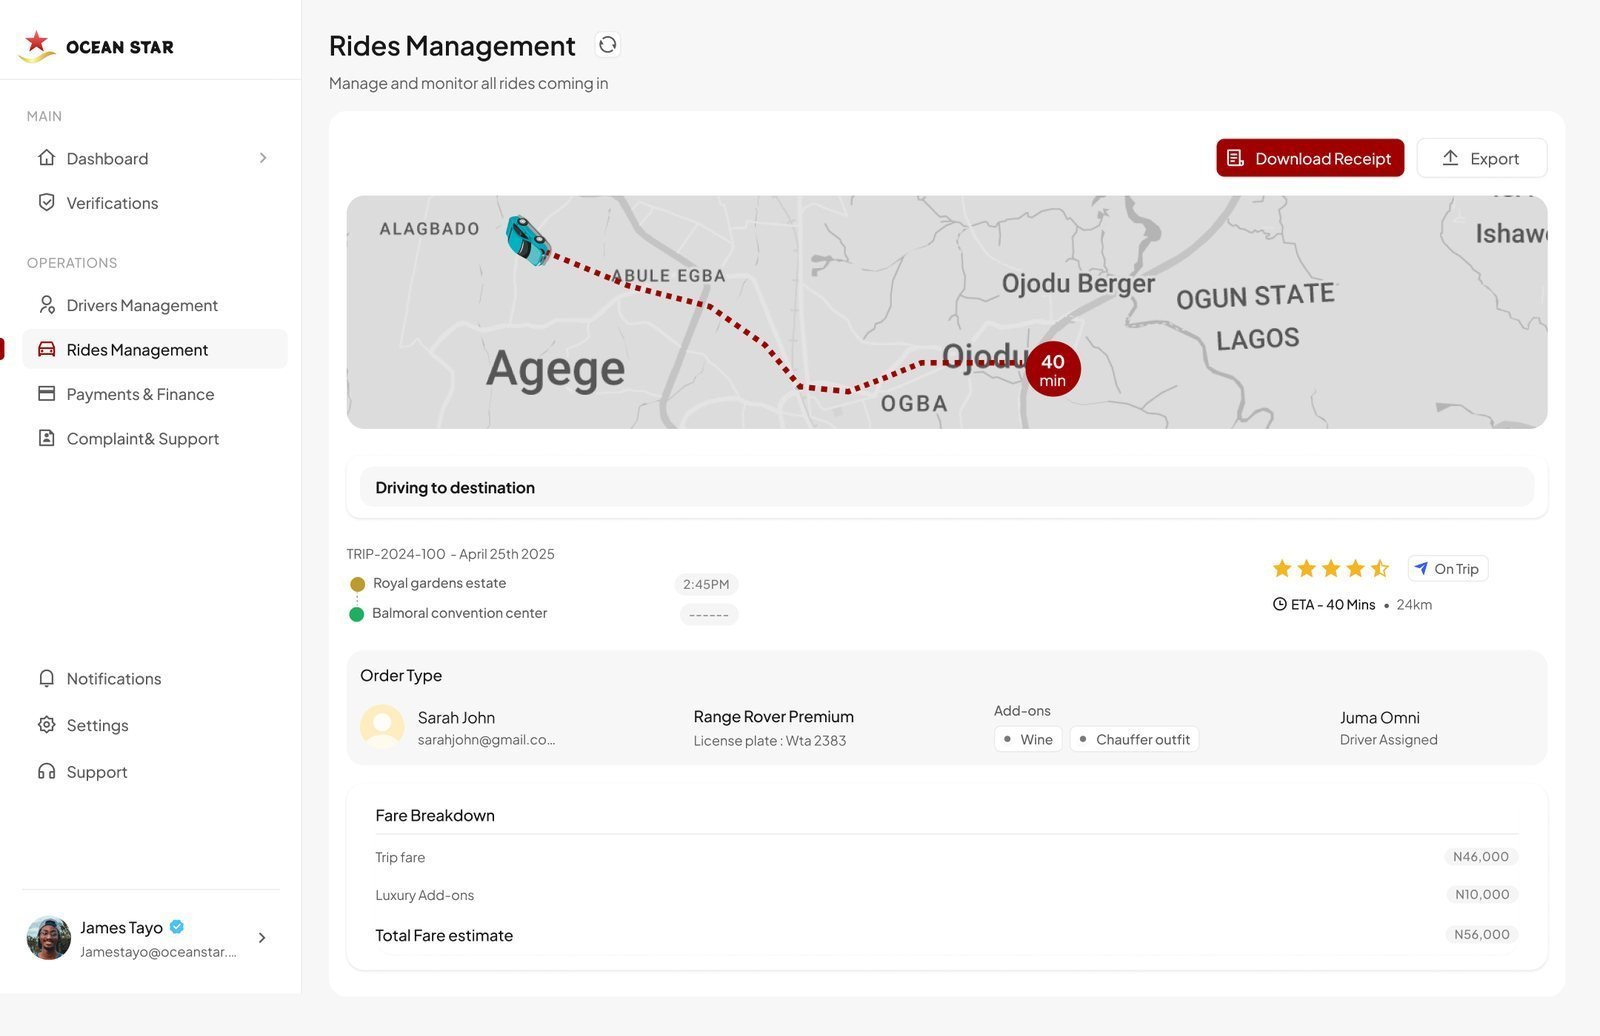Click the ETA clock icon
This screenshot has height=1036, width=1600.
(1279, 604)
